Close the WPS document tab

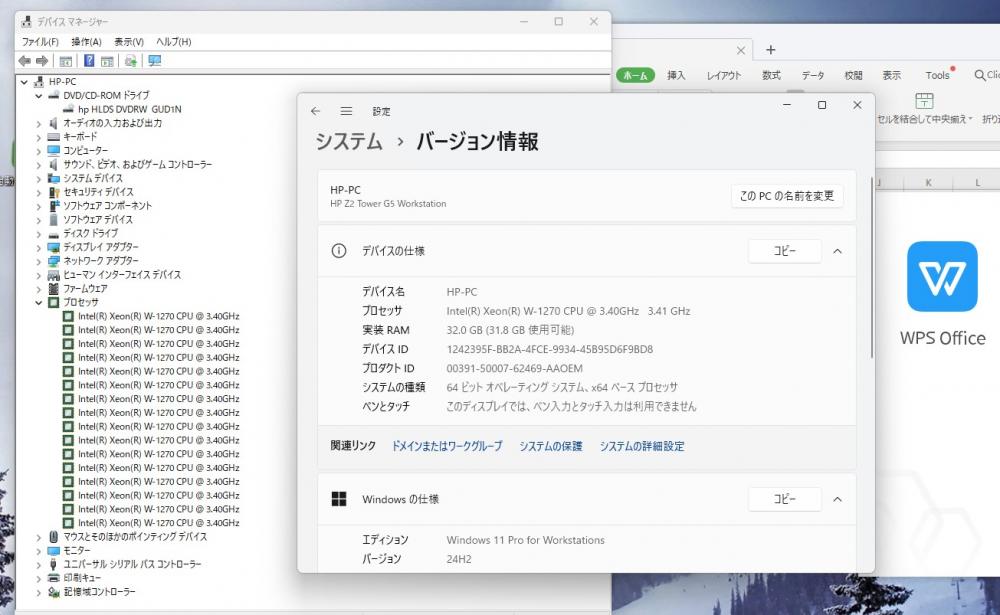coord(740,50)
